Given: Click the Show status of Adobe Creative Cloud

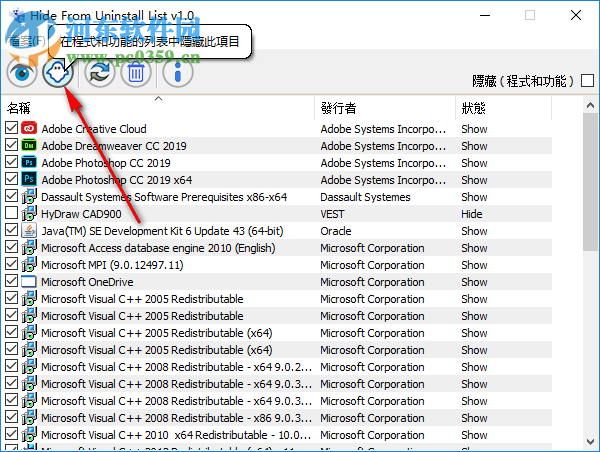Looking at the screenshot, I should tap(474, 129).
